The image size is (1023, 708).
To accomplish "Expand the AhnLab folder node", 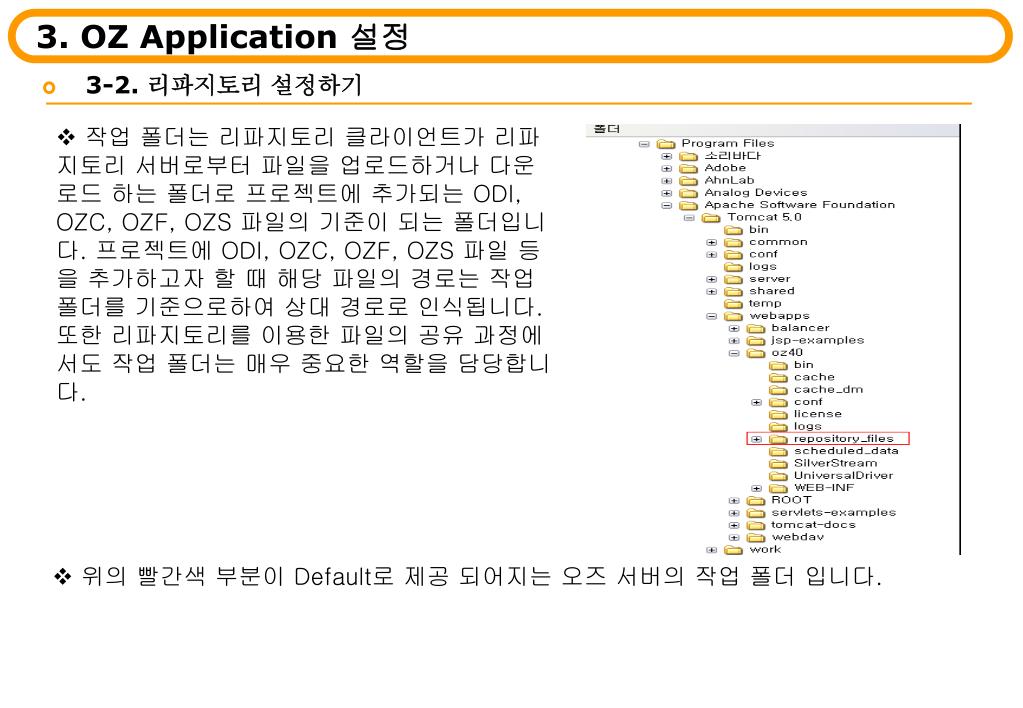I will point(667,181).
